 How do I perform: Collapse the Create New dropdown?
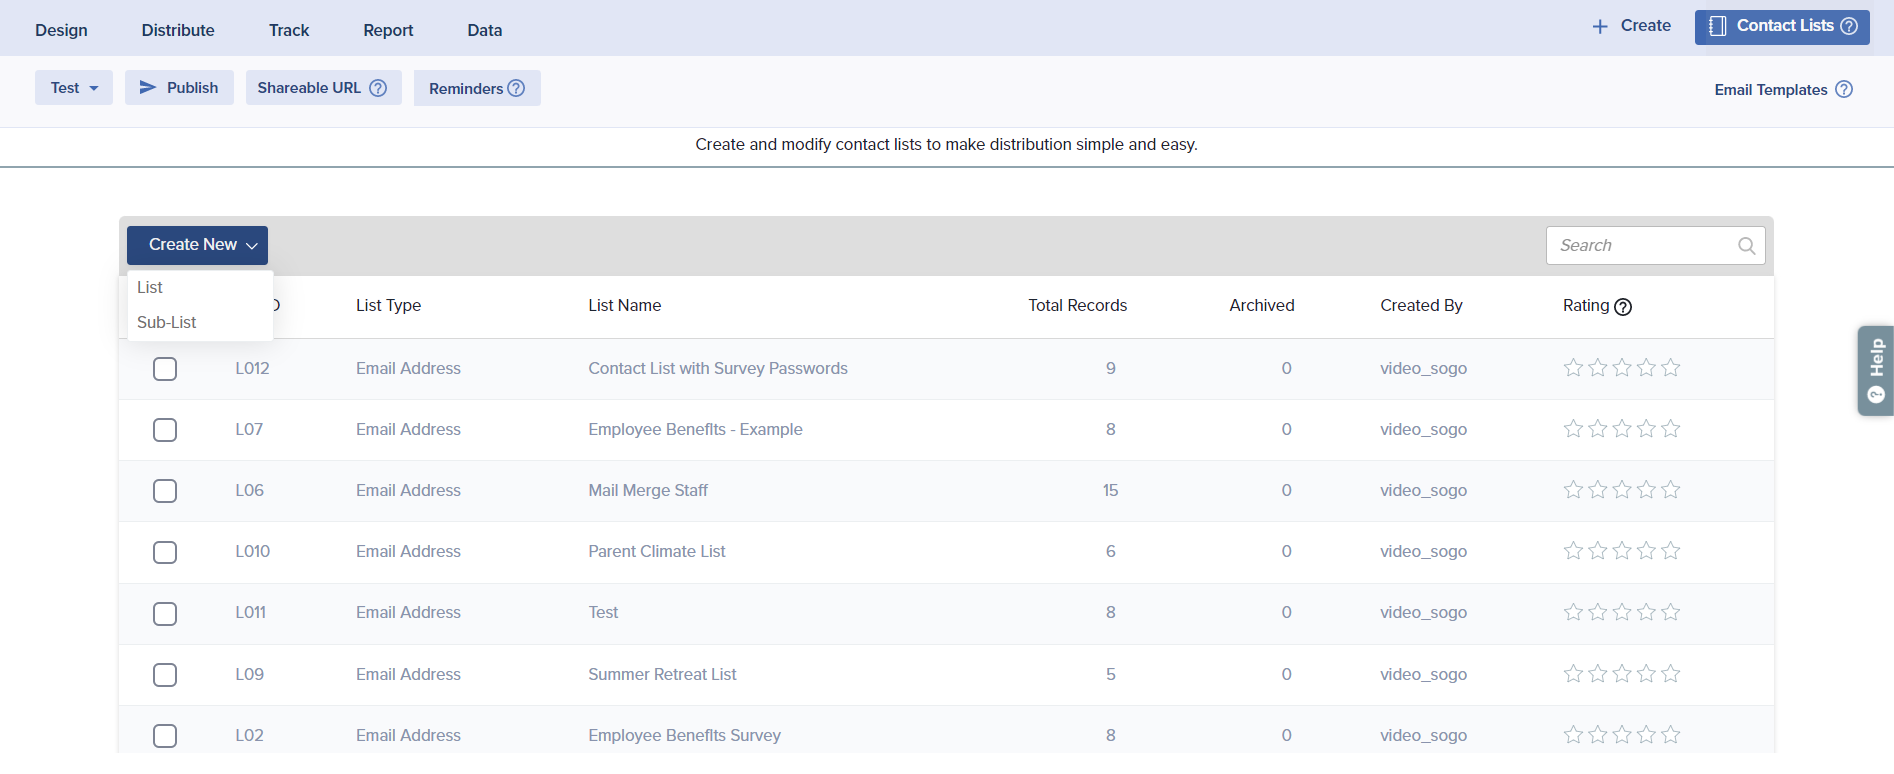click(x=197, y=245)
